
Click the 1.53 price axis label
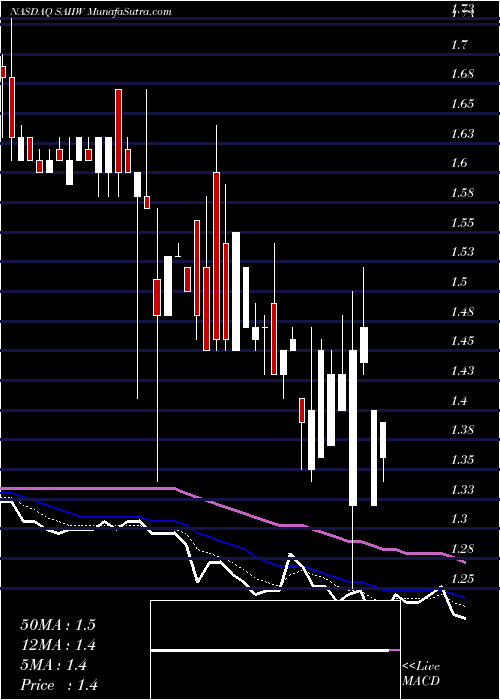pyautogui.click(x=464, y=252)
